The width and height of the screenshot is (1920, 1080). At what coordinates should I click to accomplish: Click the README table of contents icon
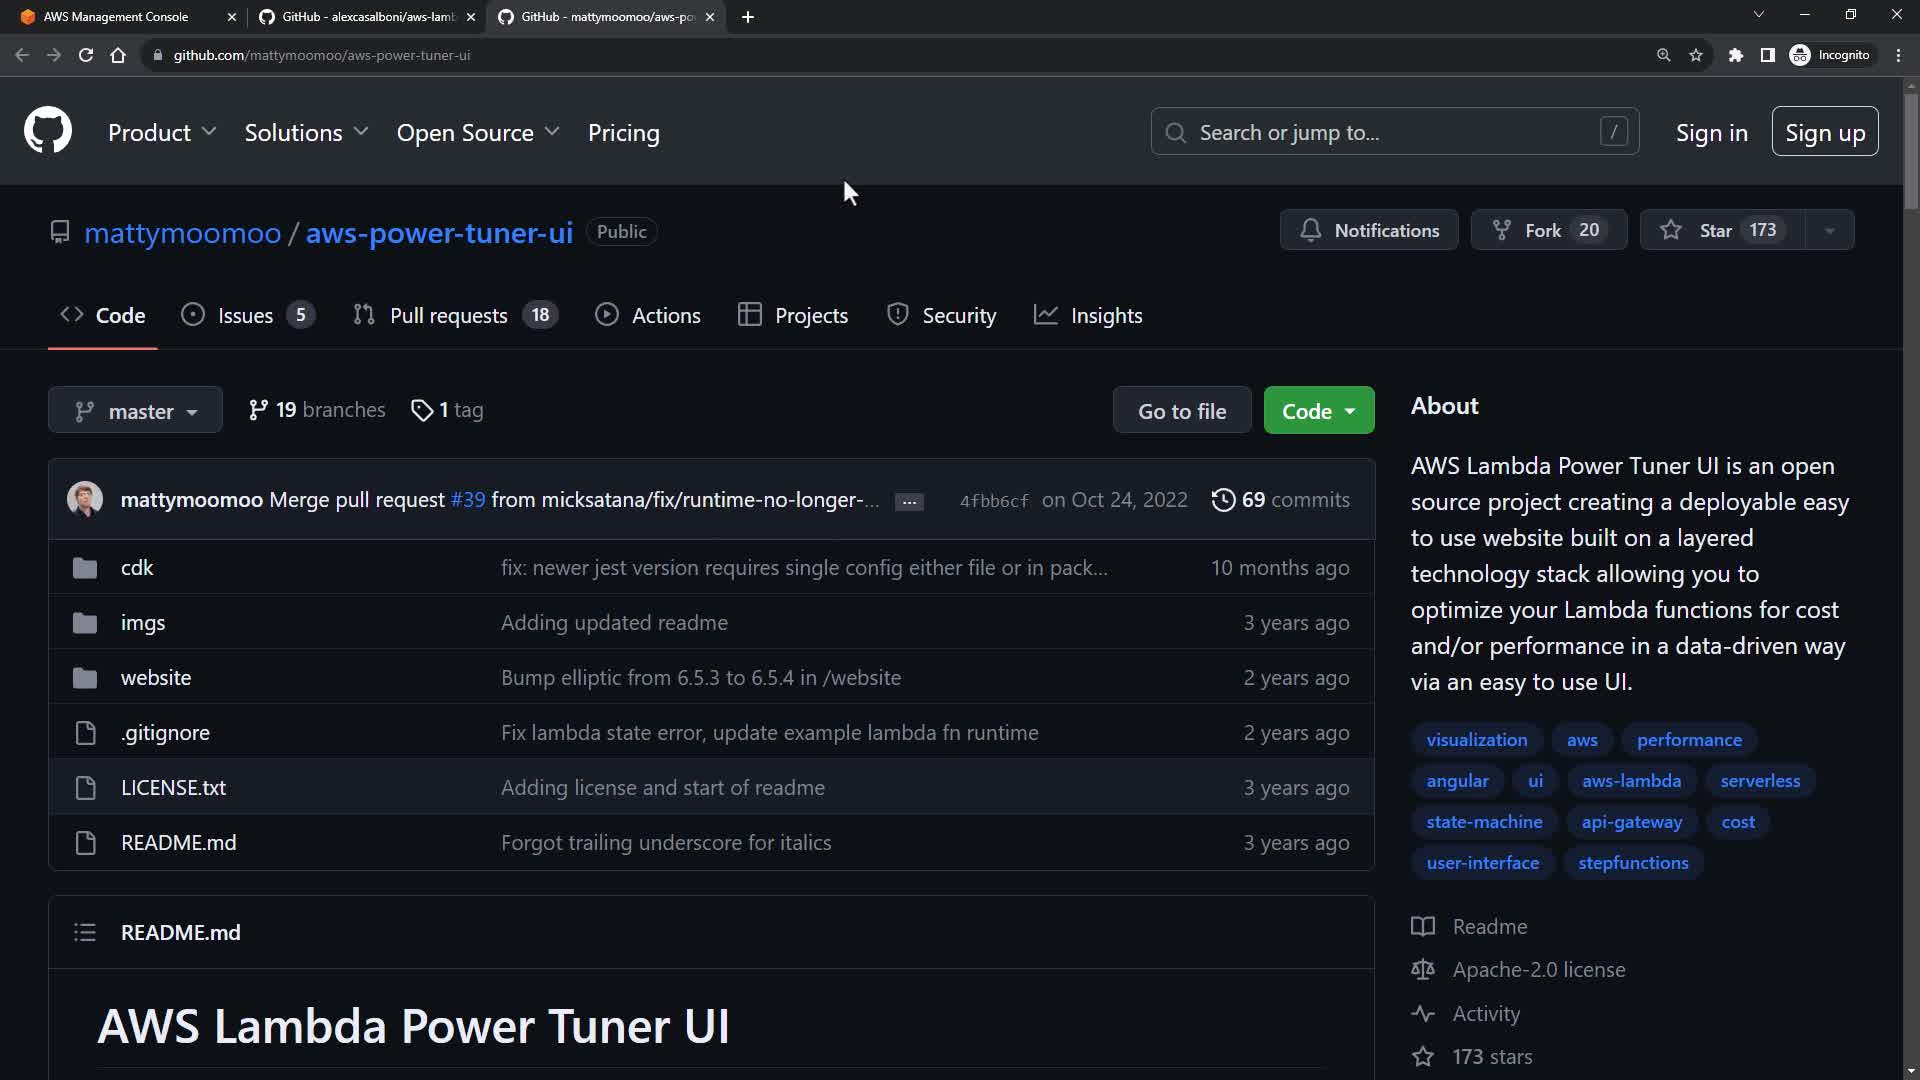85,933
